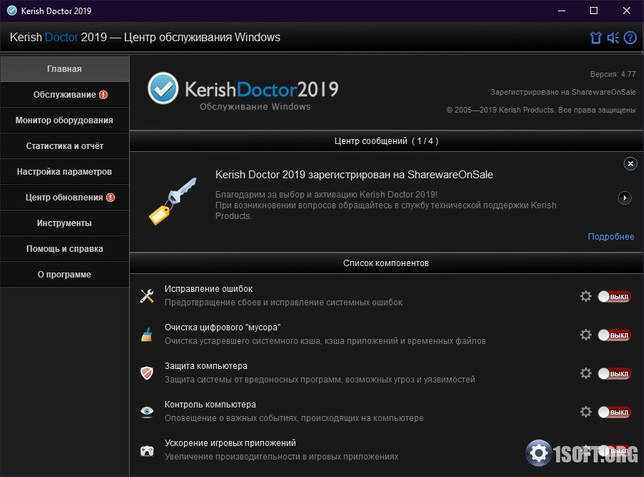Screen dimensions: 644x477
Task: Go to the next message with the arrow
Action: (625, 198)
